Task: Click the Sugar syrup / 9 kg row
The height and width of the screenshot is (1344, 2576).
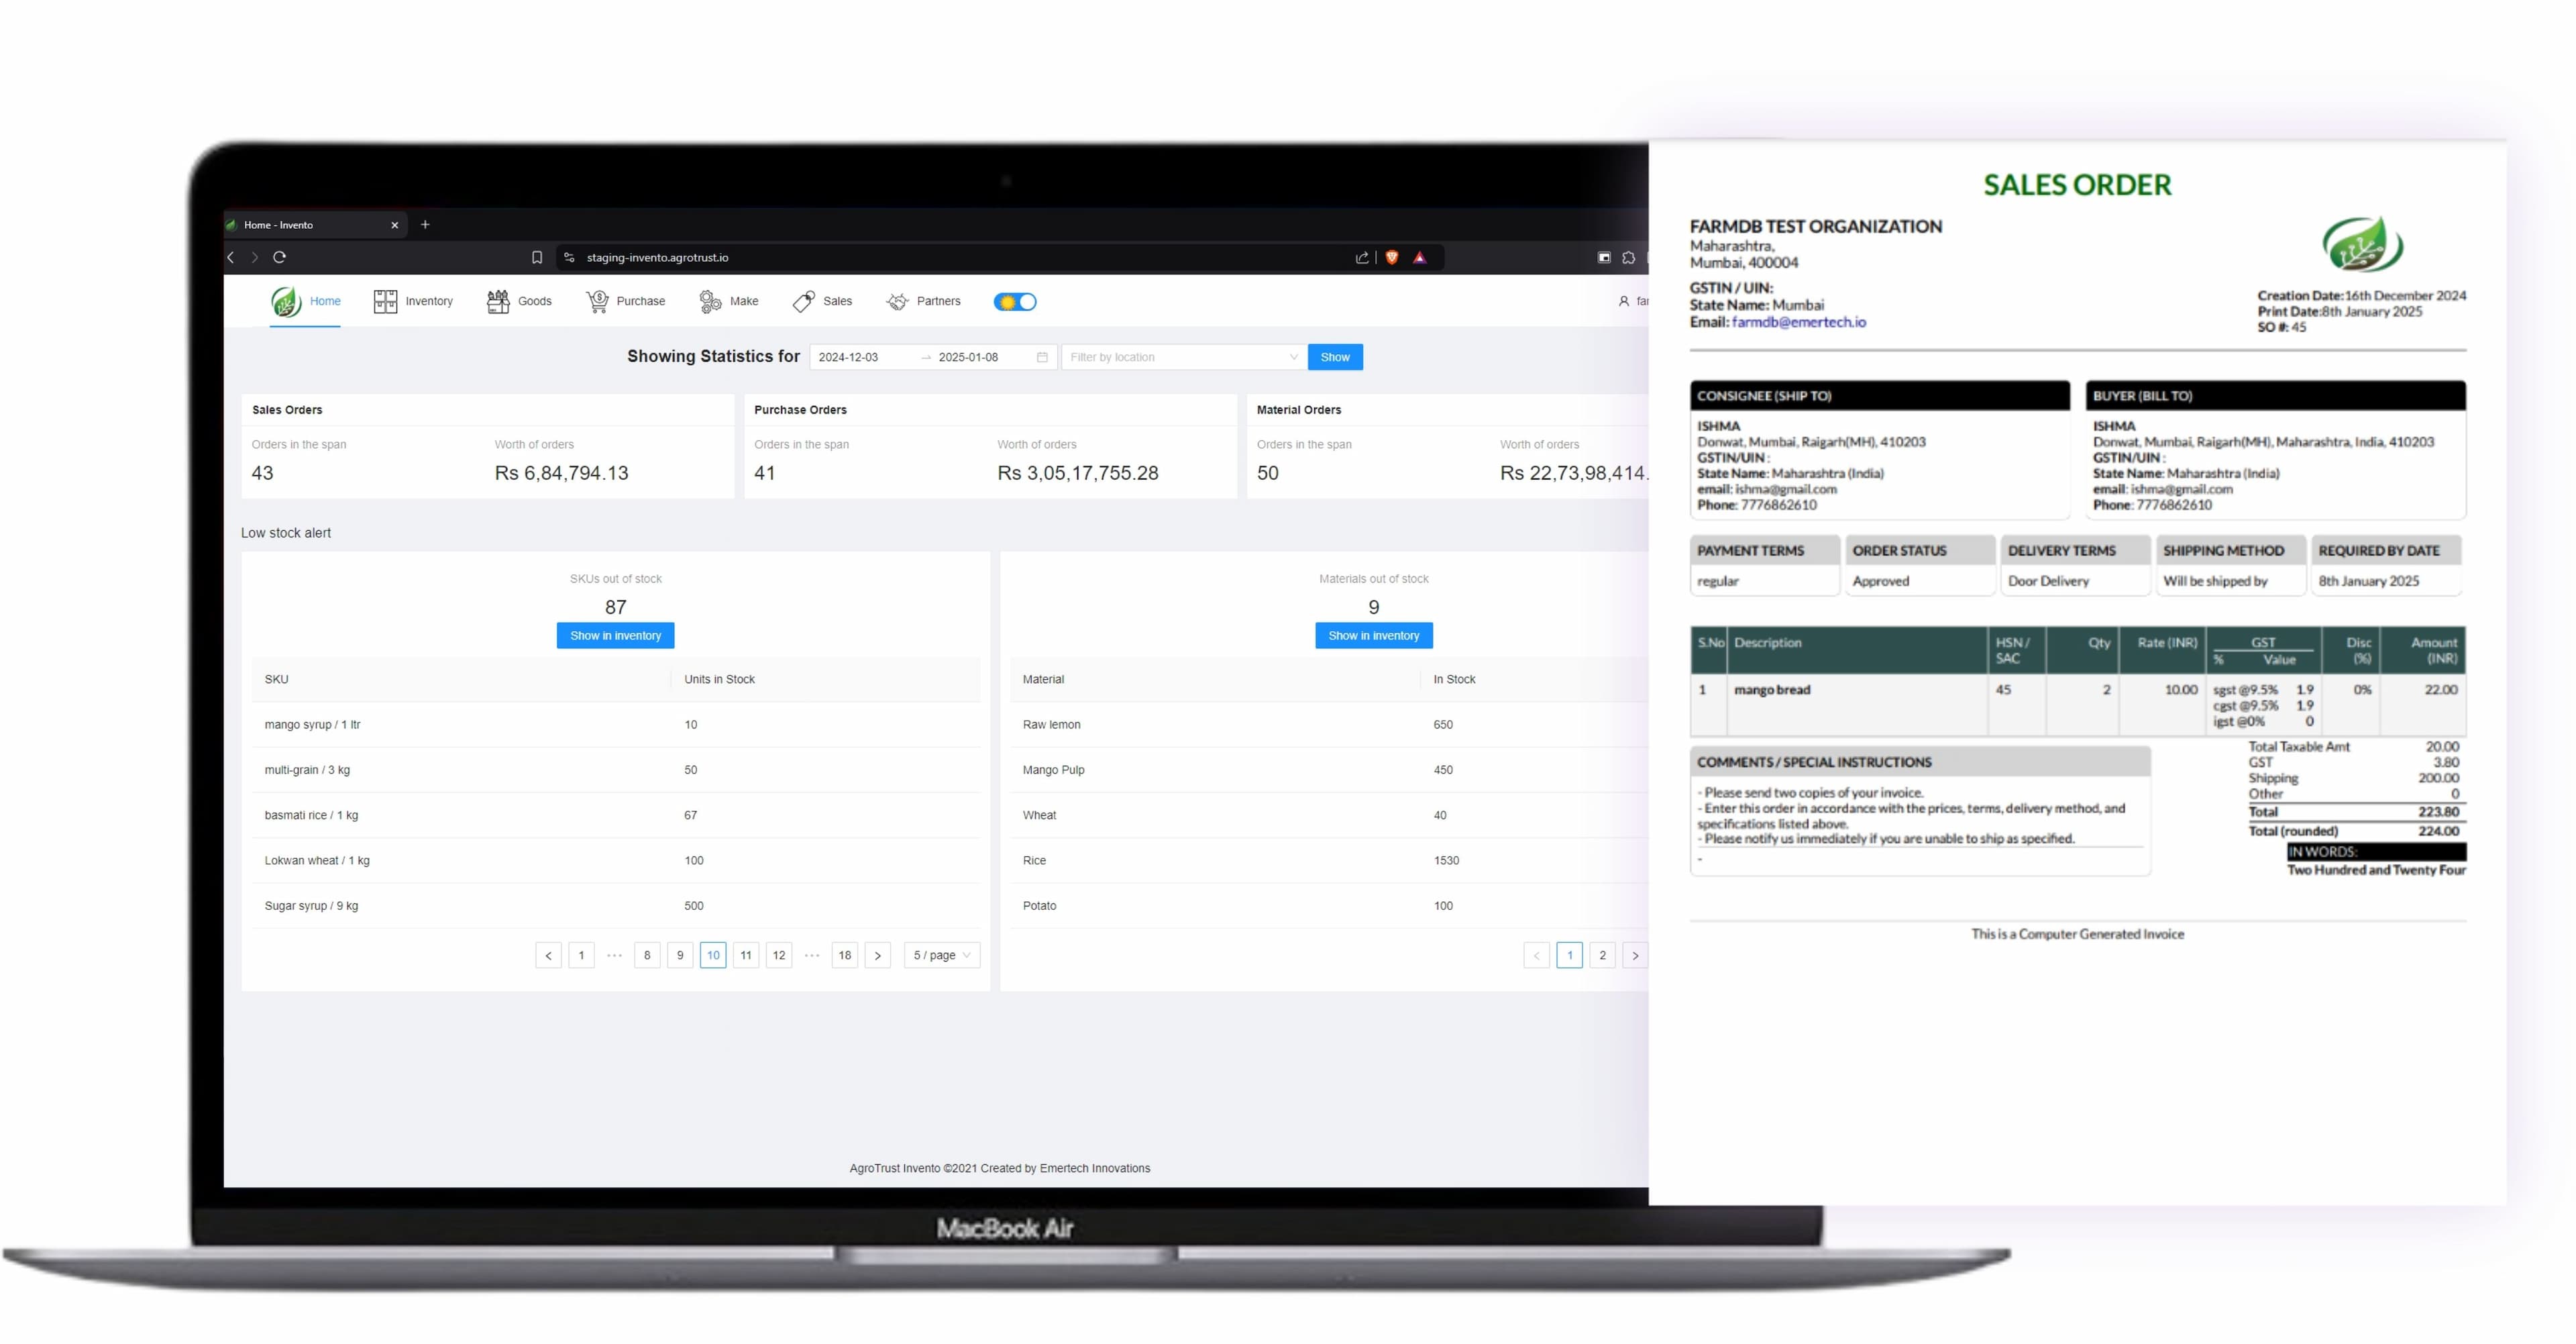Action: (x=615, y=905)
